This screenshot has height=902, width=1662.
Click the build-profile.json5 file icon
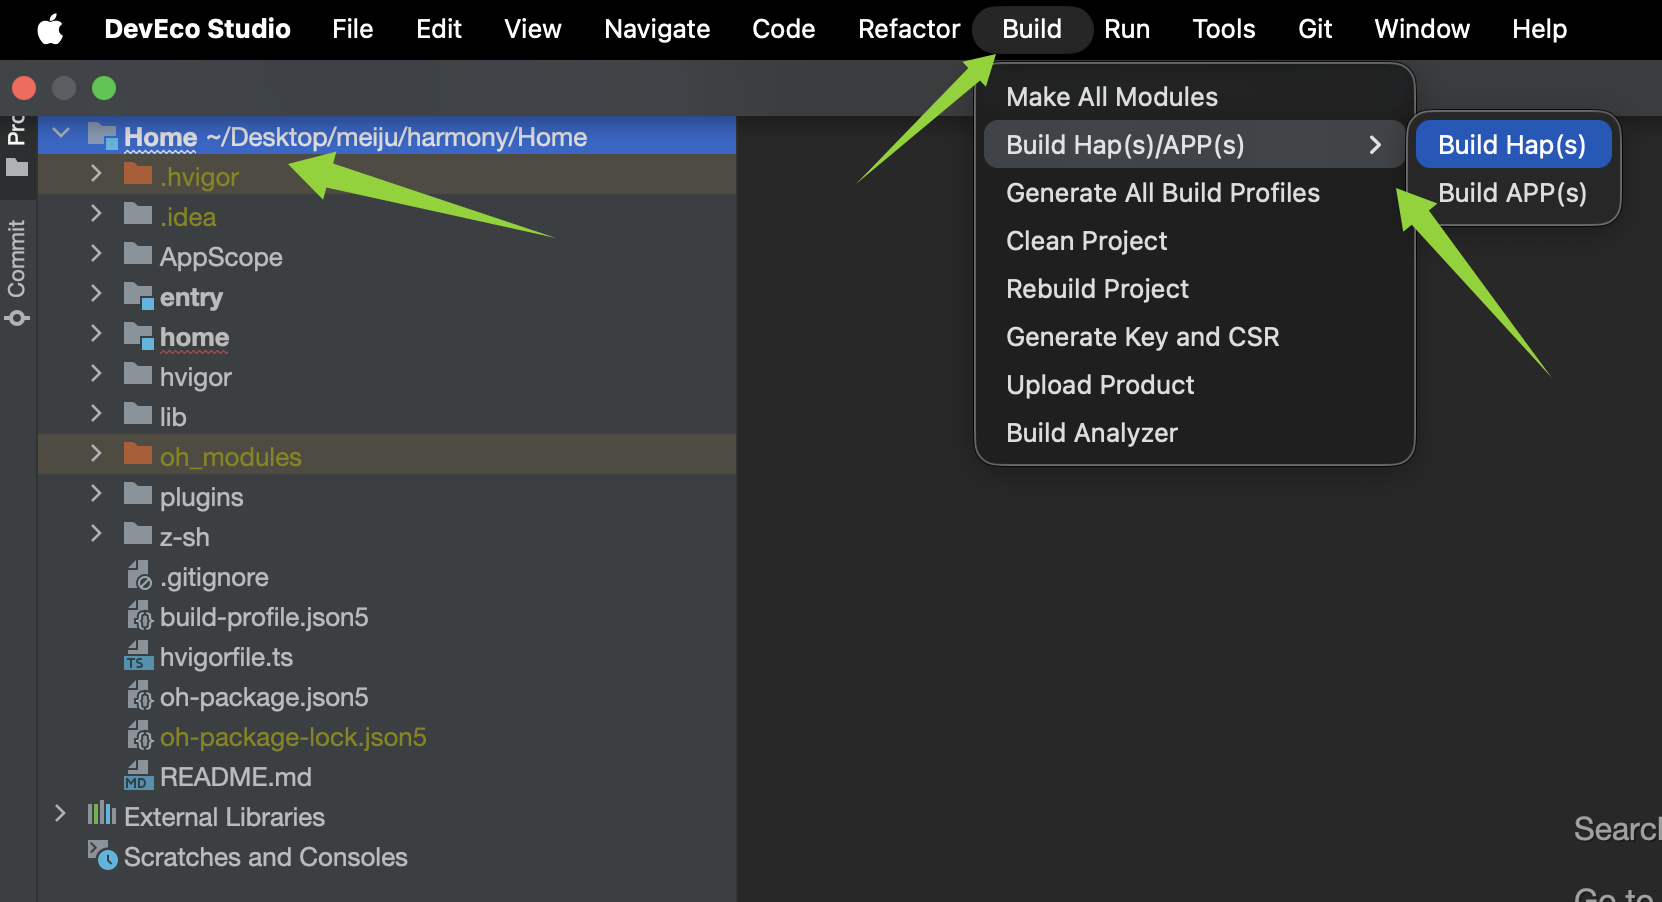(x=139, y=616)
